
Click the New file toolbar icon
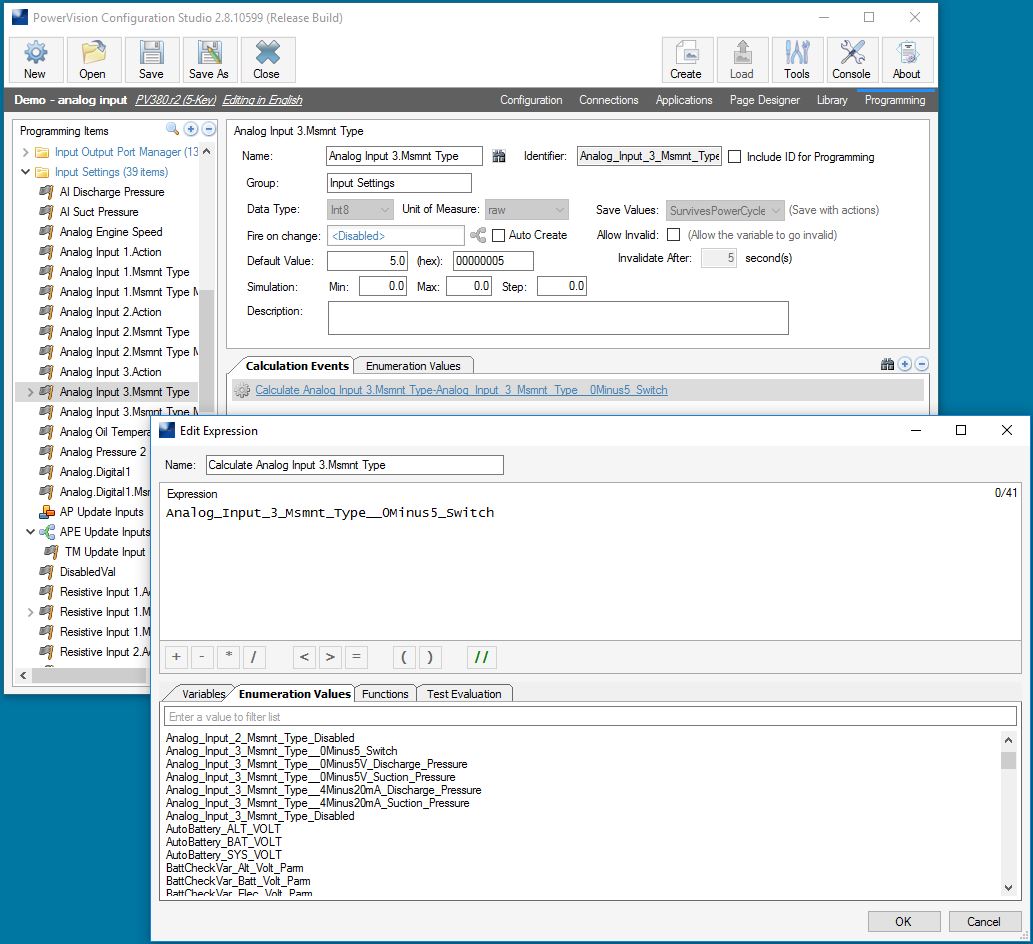click(x=35, y=60)
